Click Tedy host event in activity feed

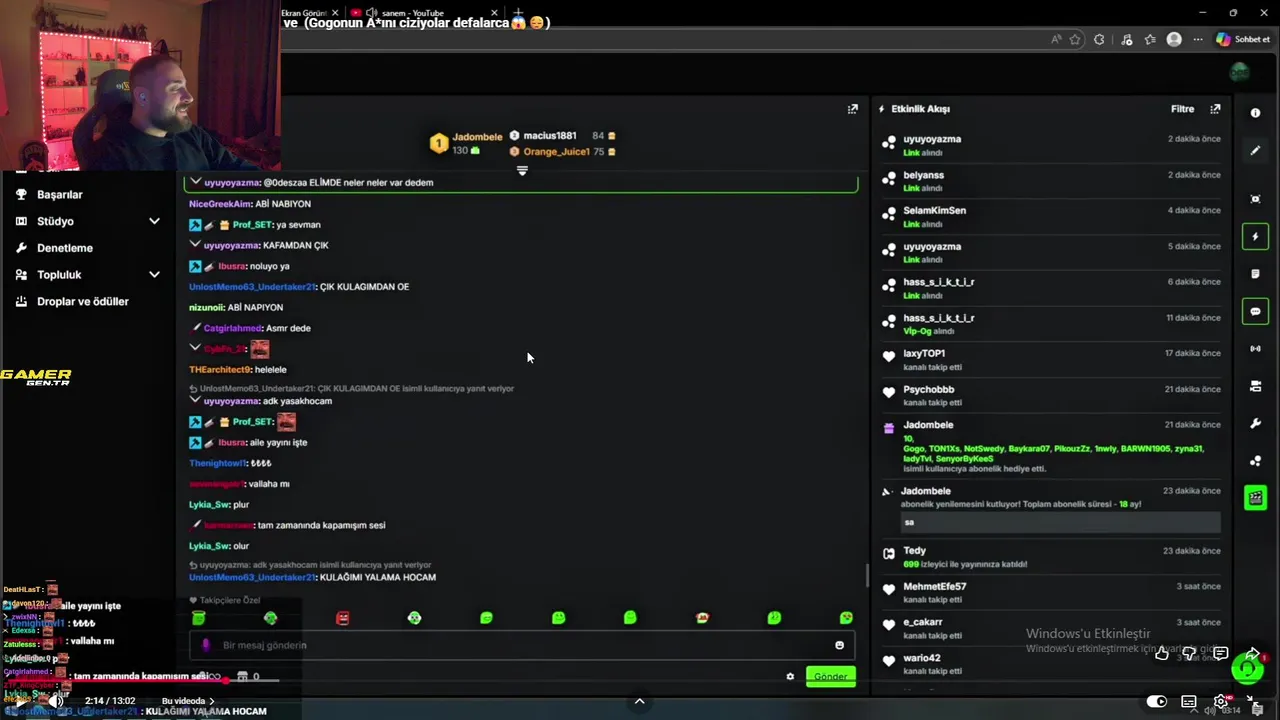point(1052,557)
